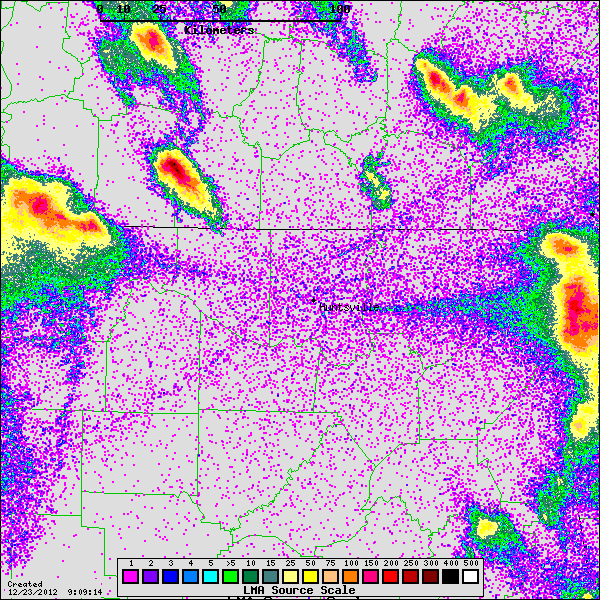Click the 50 mark on distance scale

[219, 9]
